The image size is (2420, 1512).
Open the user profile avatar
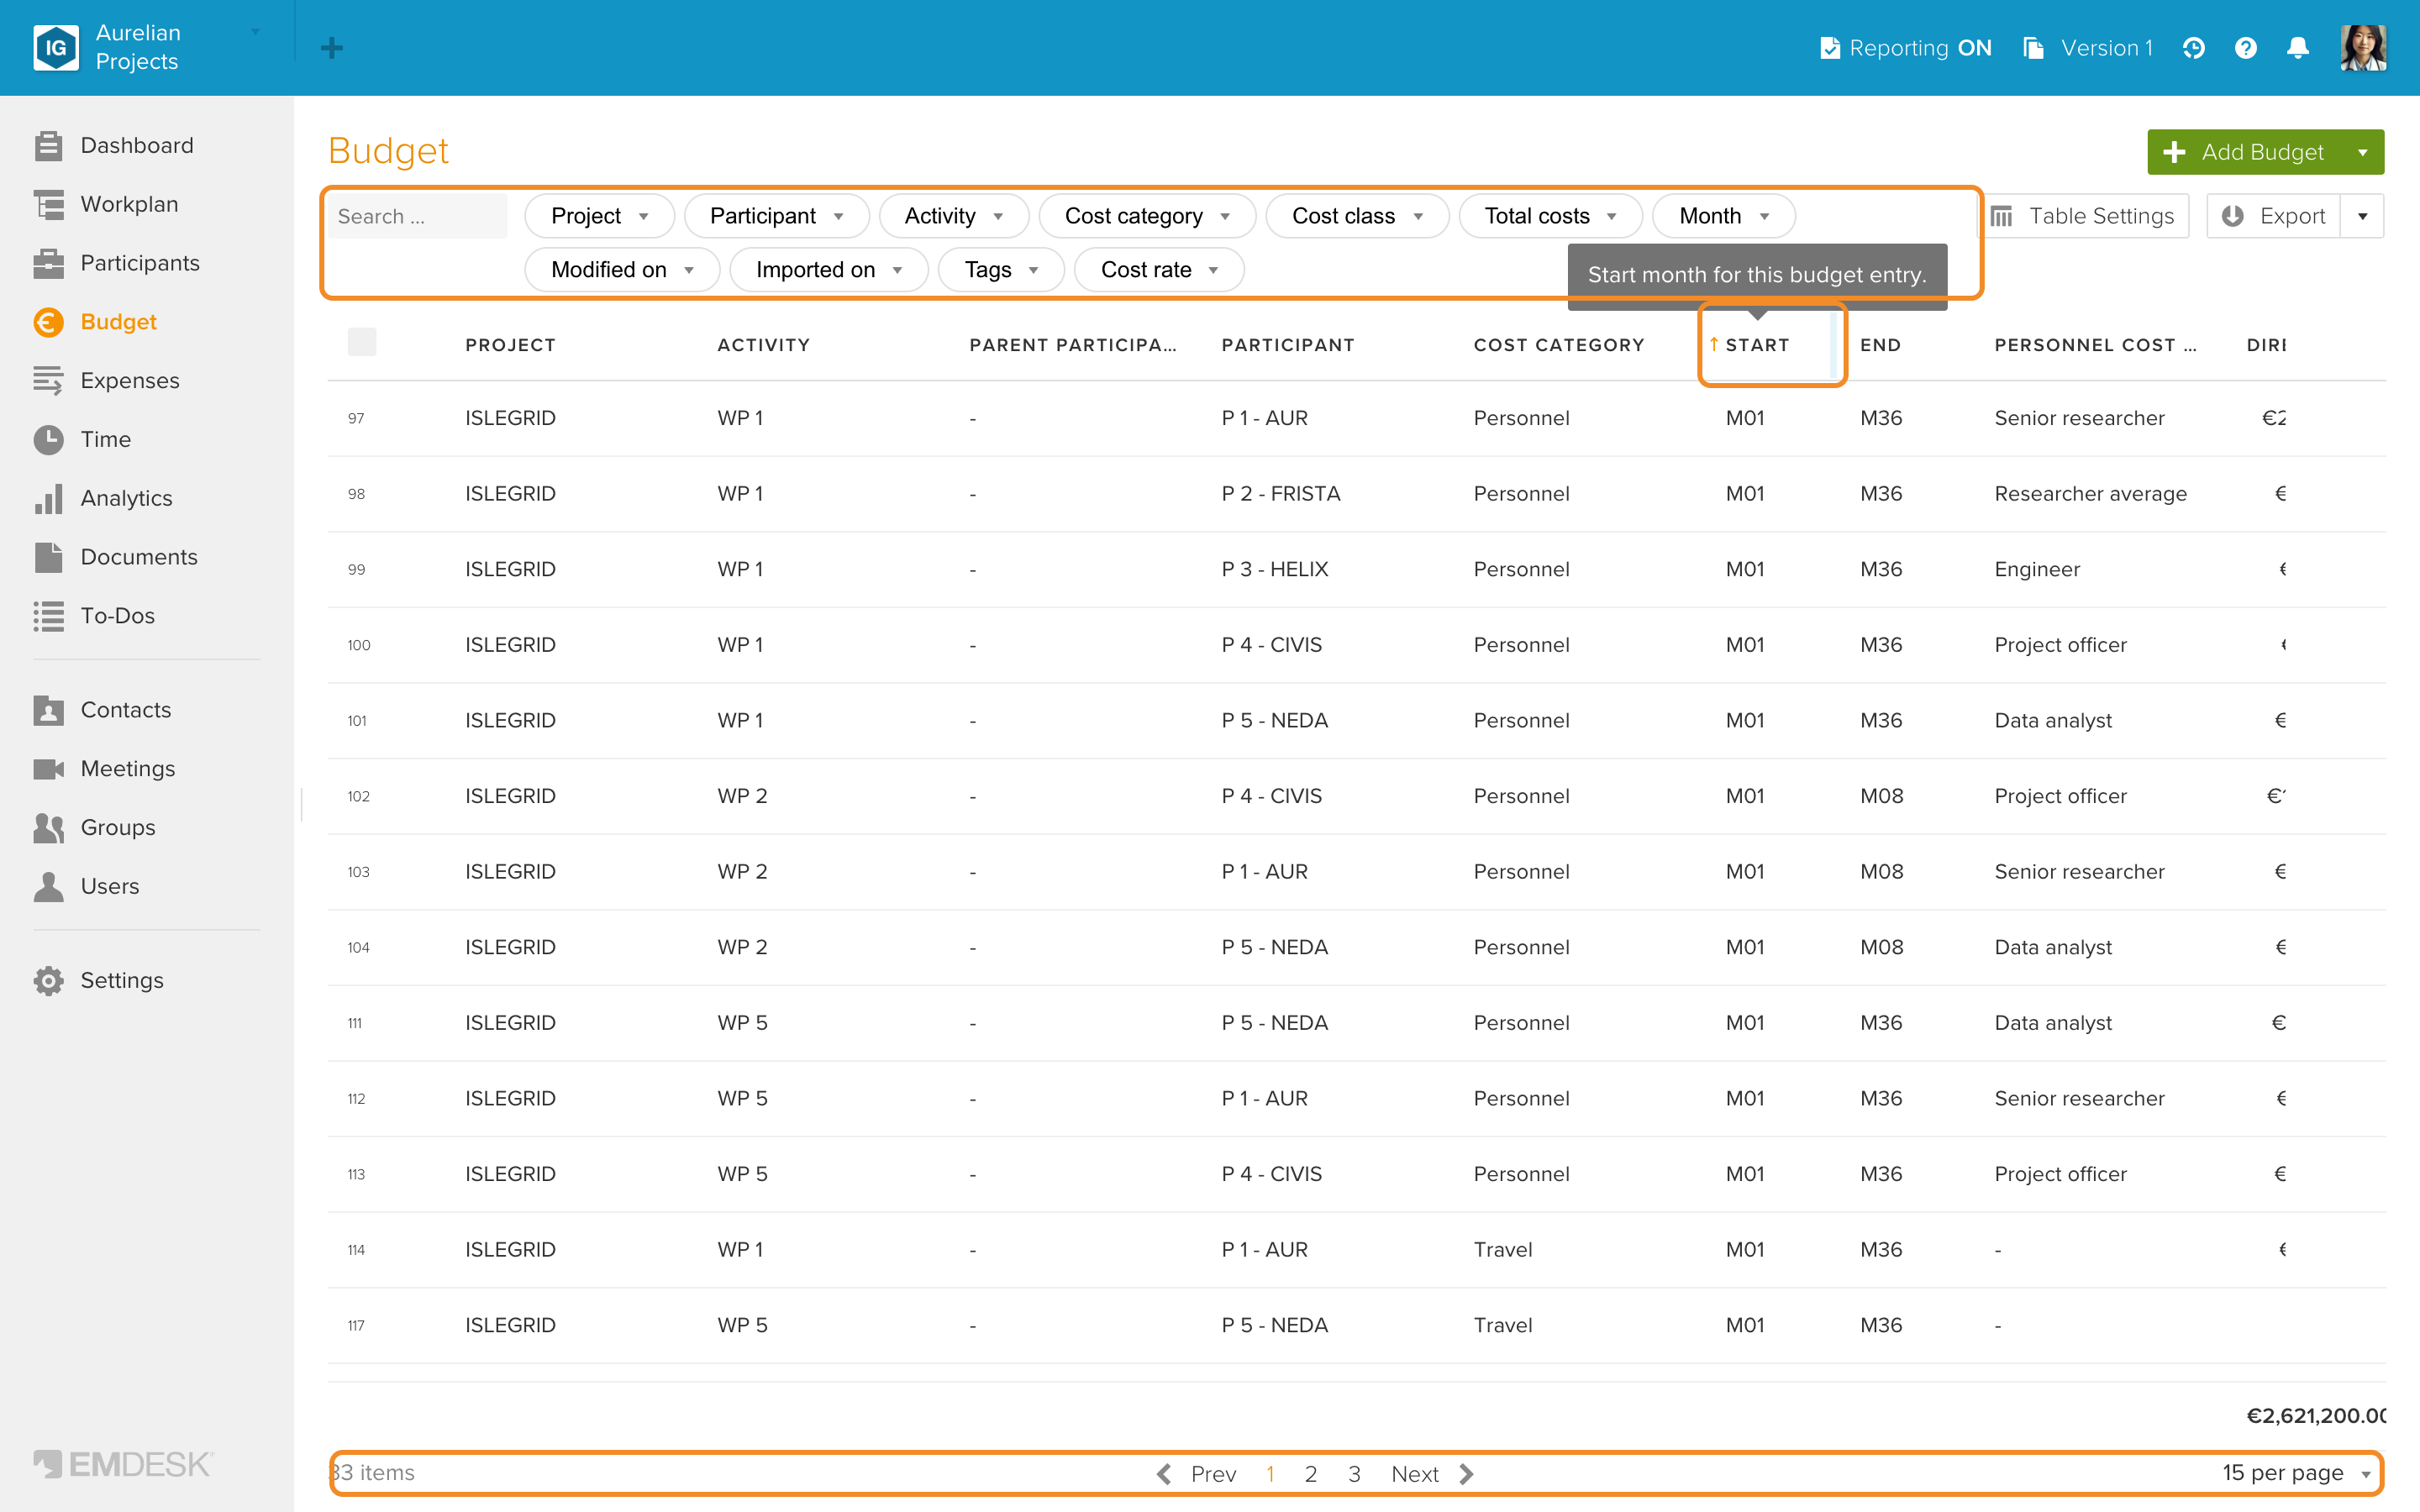click(x=2363, y=48)
